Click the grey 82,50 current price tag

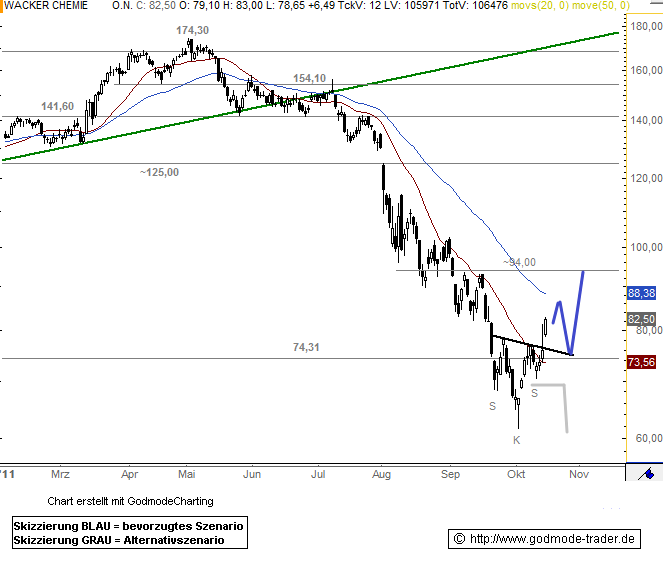pyautogui.click(x=640, y=319)
